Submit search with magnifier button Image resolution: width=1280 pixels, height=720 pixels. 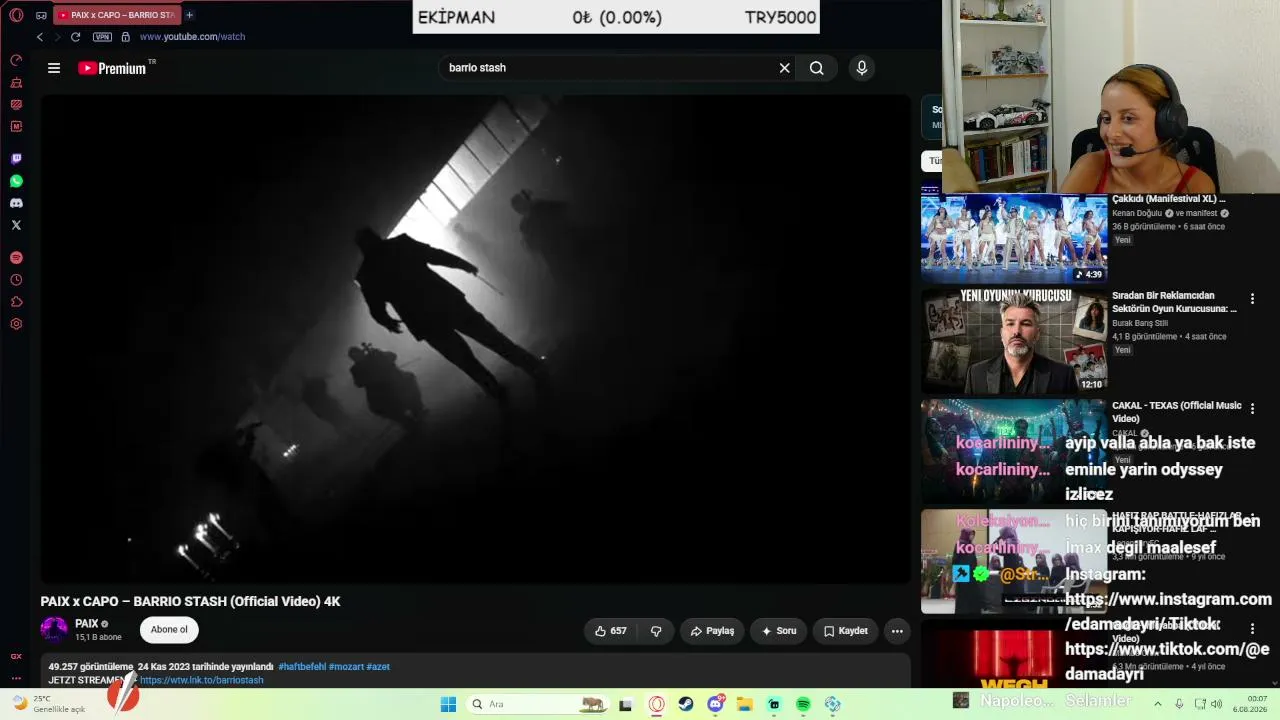pyautogui.click(x=817, y=68)
